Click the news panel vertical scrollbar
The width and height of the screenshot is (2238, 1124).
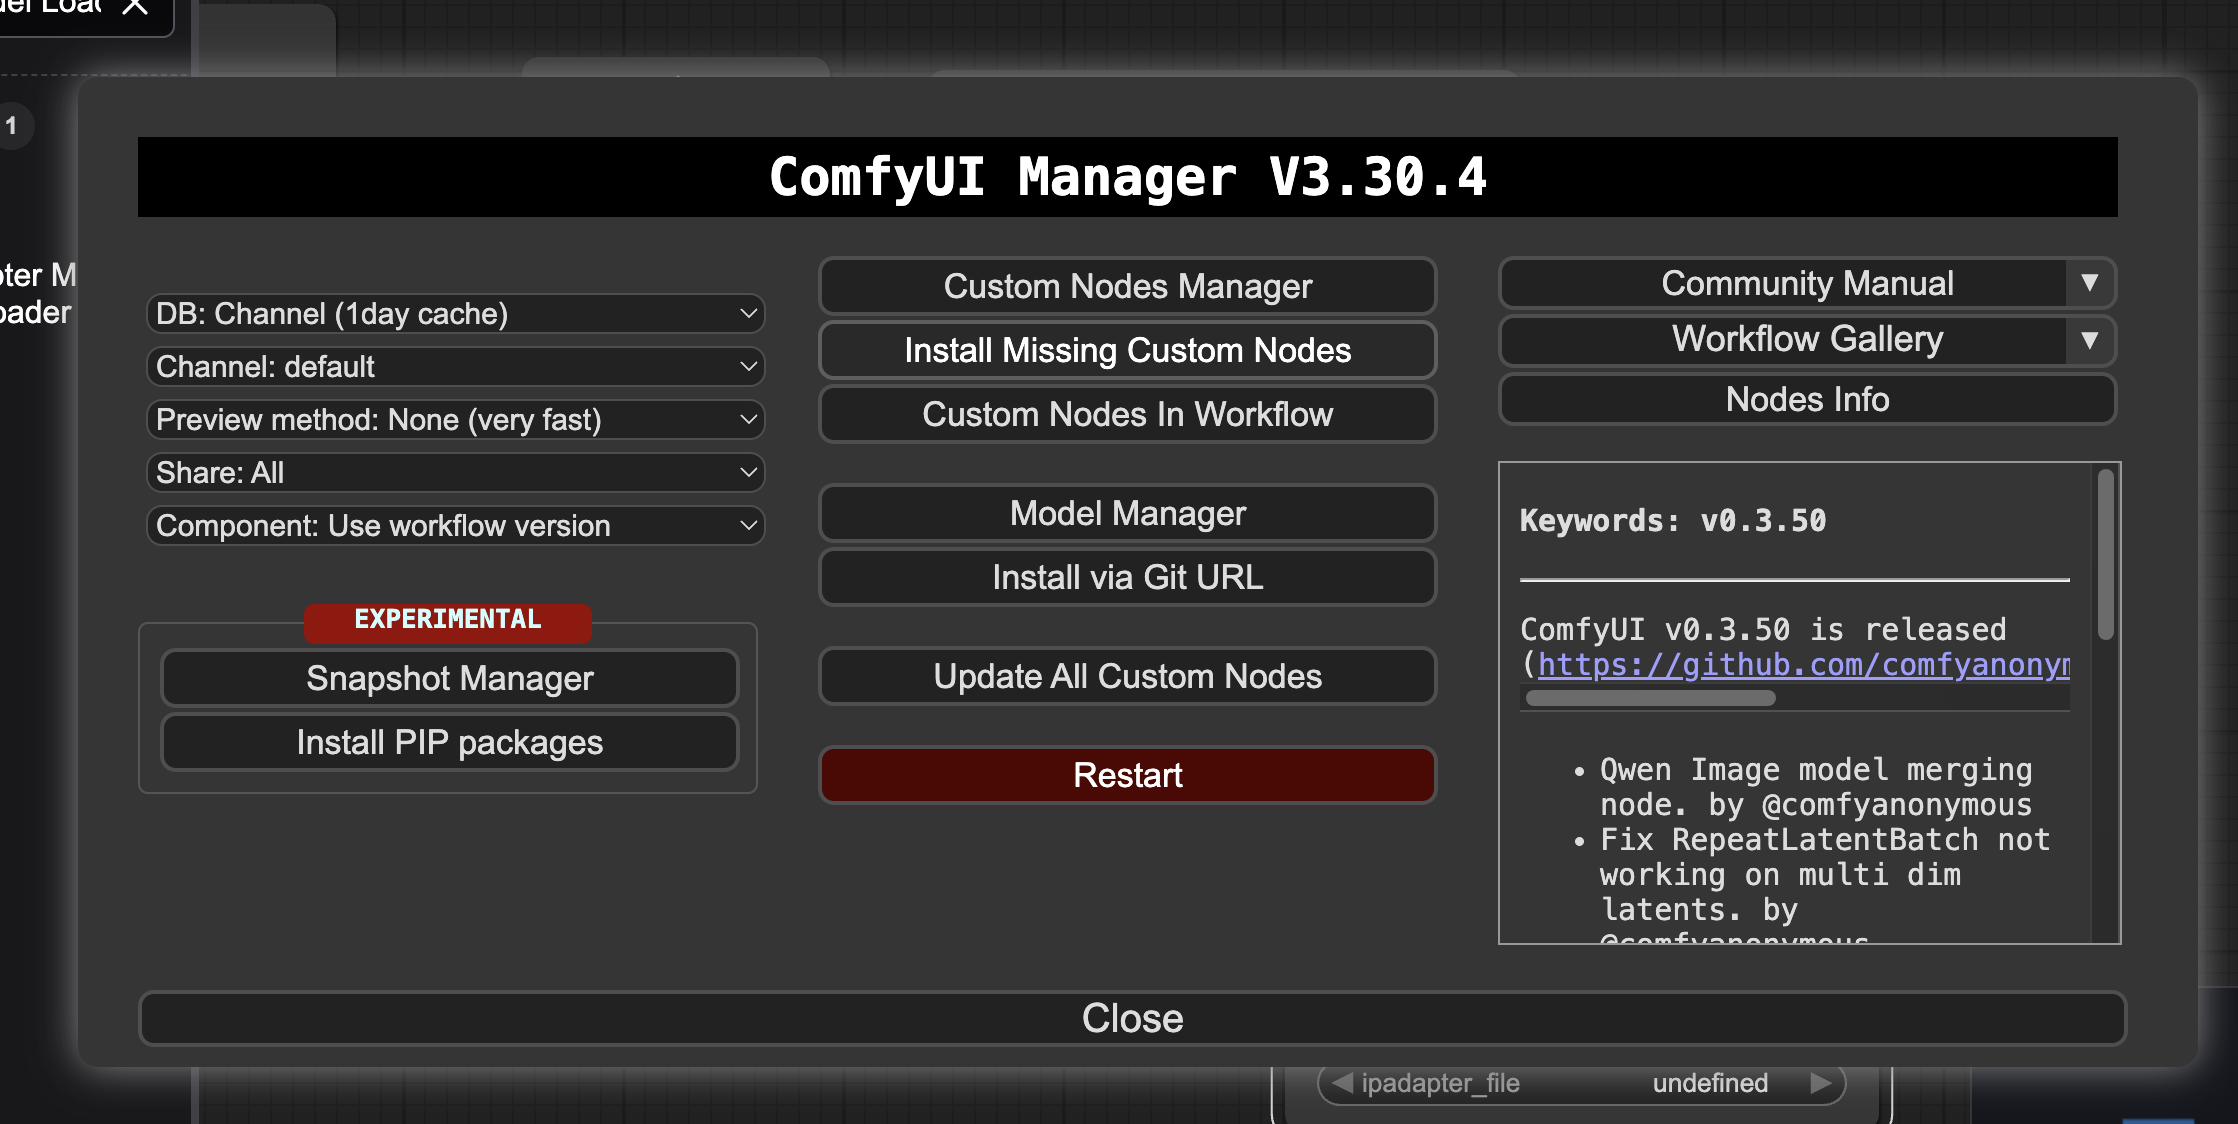[2105, 555]
